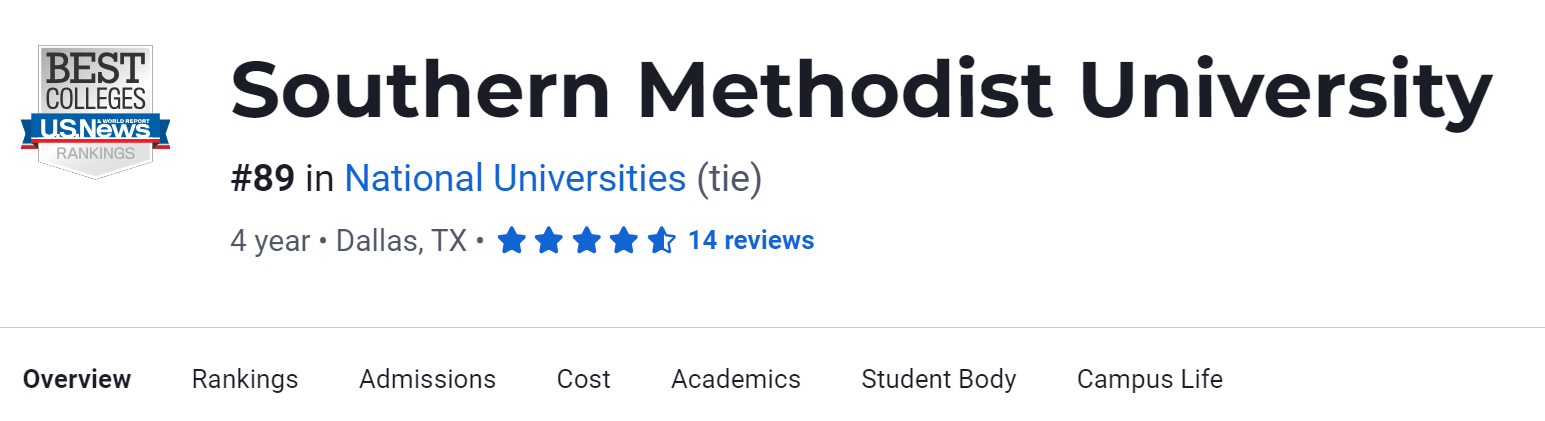Image resolution: width=1545 pixels, height=421 pixels.
Task: Open the Campus Life tab
Action: point(1149,380)
